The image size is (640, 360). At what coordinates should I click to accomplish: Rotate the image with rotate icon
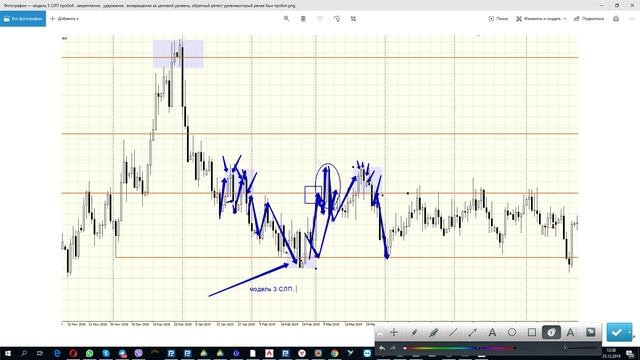(337, 19)
